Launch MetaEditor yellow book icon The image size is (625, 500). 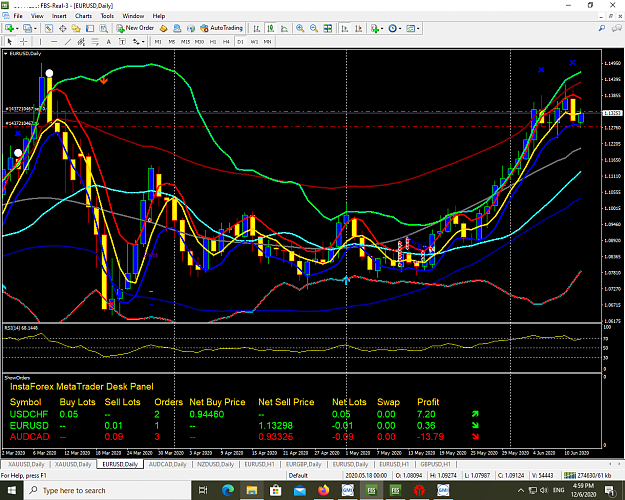click(163, 28)
